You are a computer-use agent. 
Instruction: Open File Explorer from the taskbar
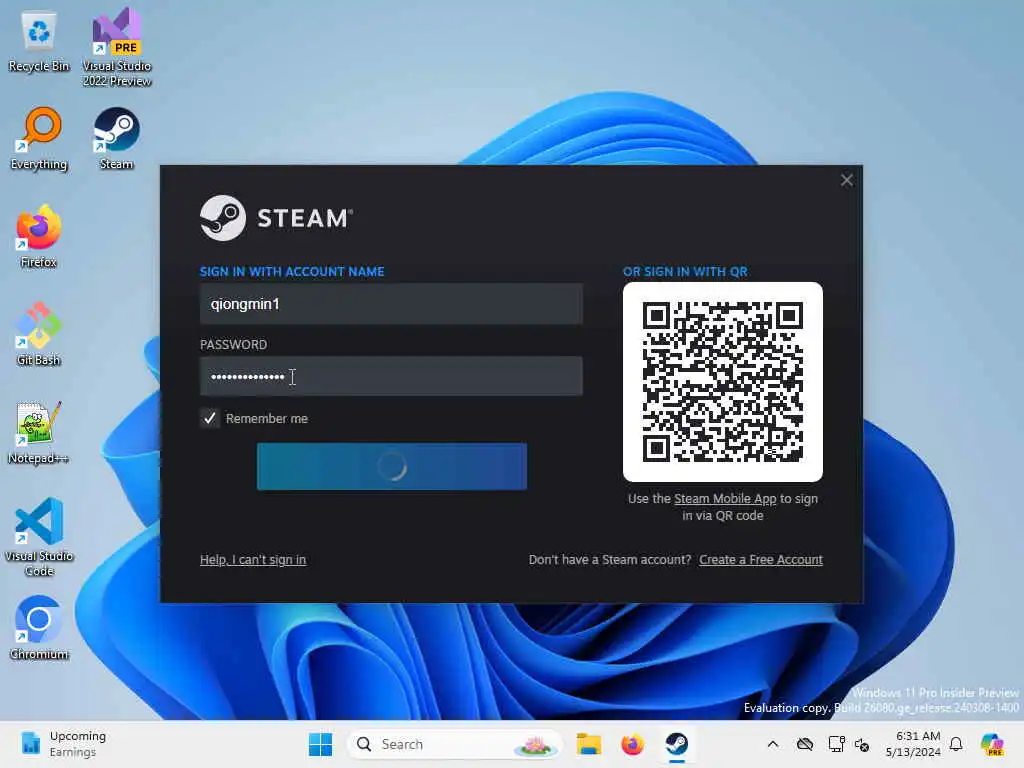click(588, 744)
